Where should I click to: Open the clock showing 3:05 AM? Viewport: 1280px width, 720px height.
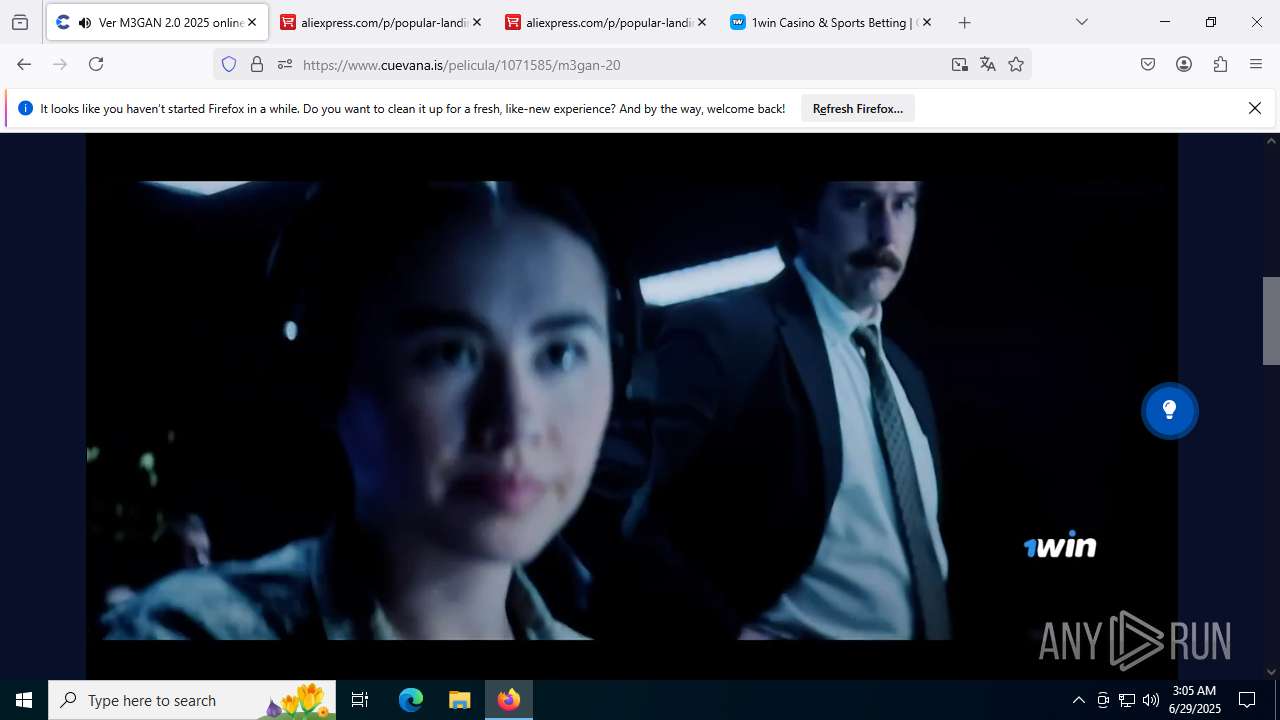[x=1196, y=700]
